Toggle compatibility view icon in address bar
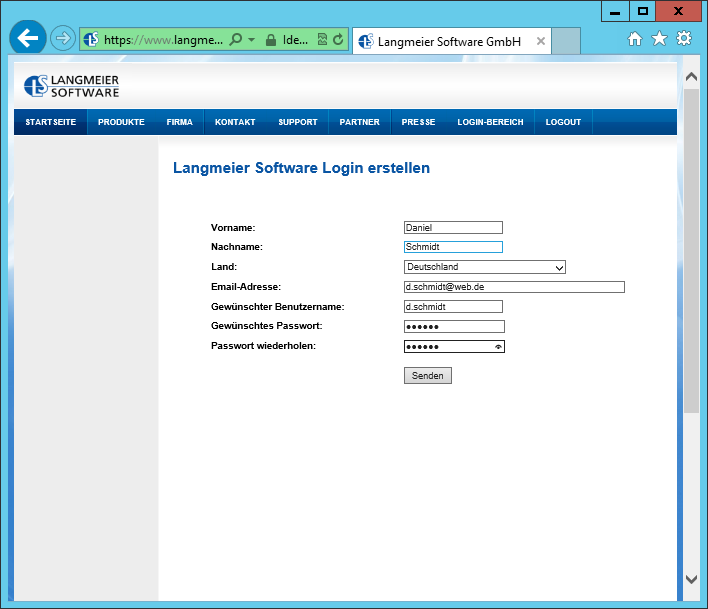The image size is (708, 609). (322, 40)
